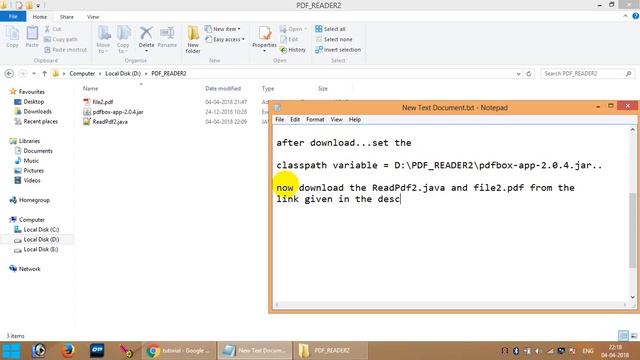Go back with the Explorer back arrow
The image size is (640, 360).
(x=9, y=73)
